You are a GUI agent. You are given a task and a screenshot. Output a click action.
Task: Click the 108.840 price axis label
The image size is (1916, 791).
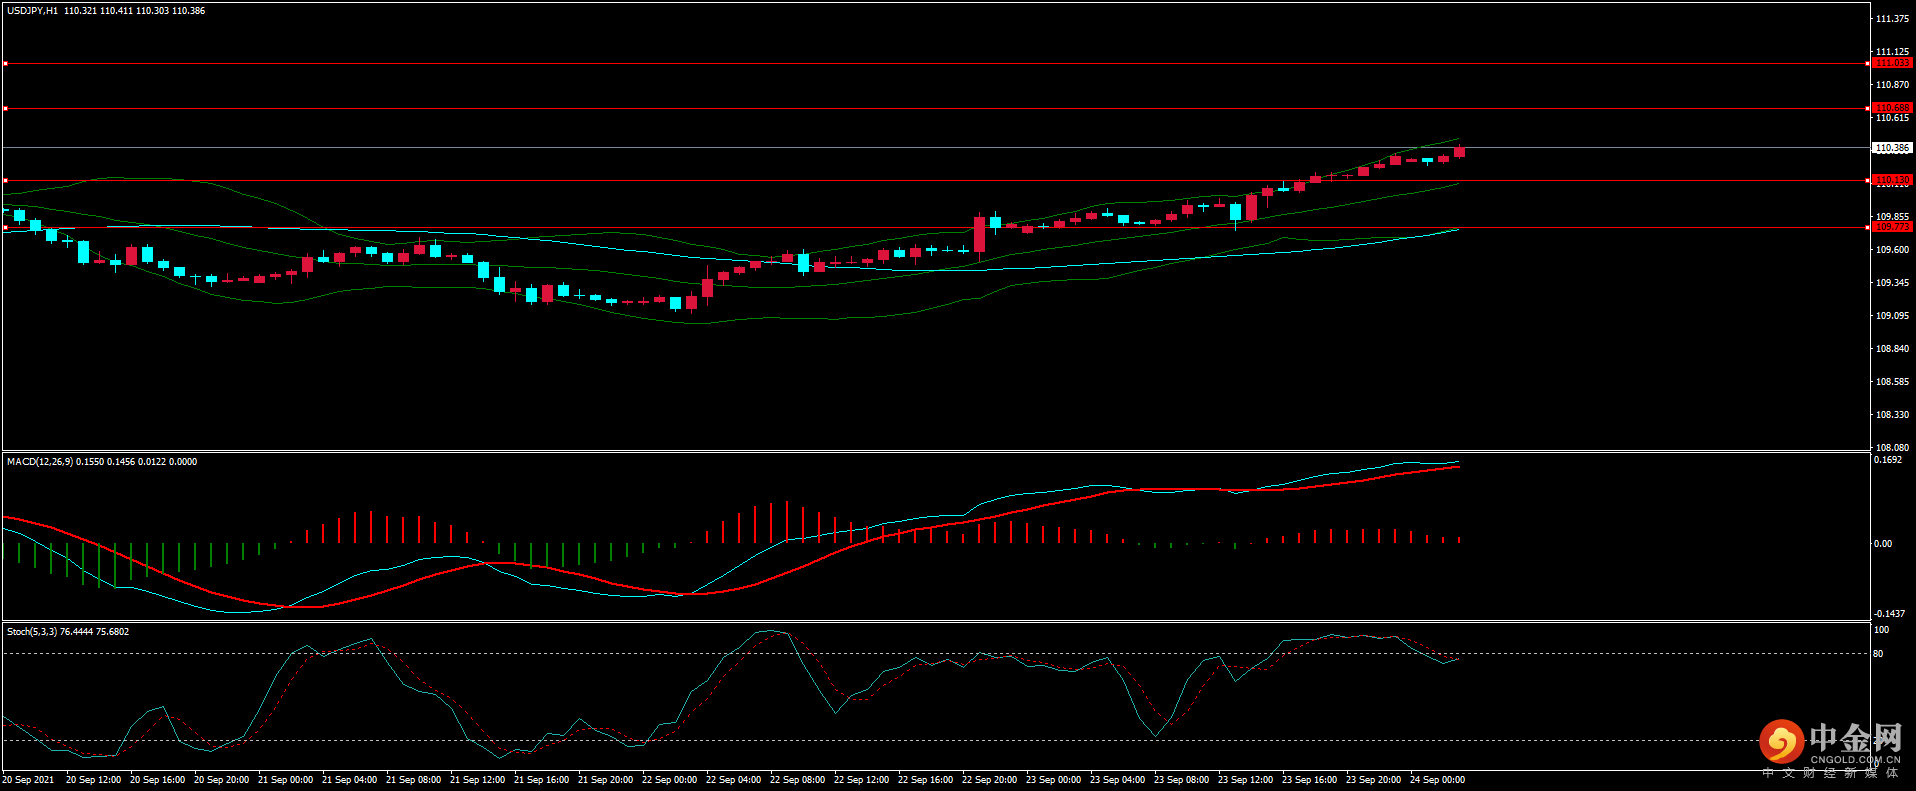1892,349
